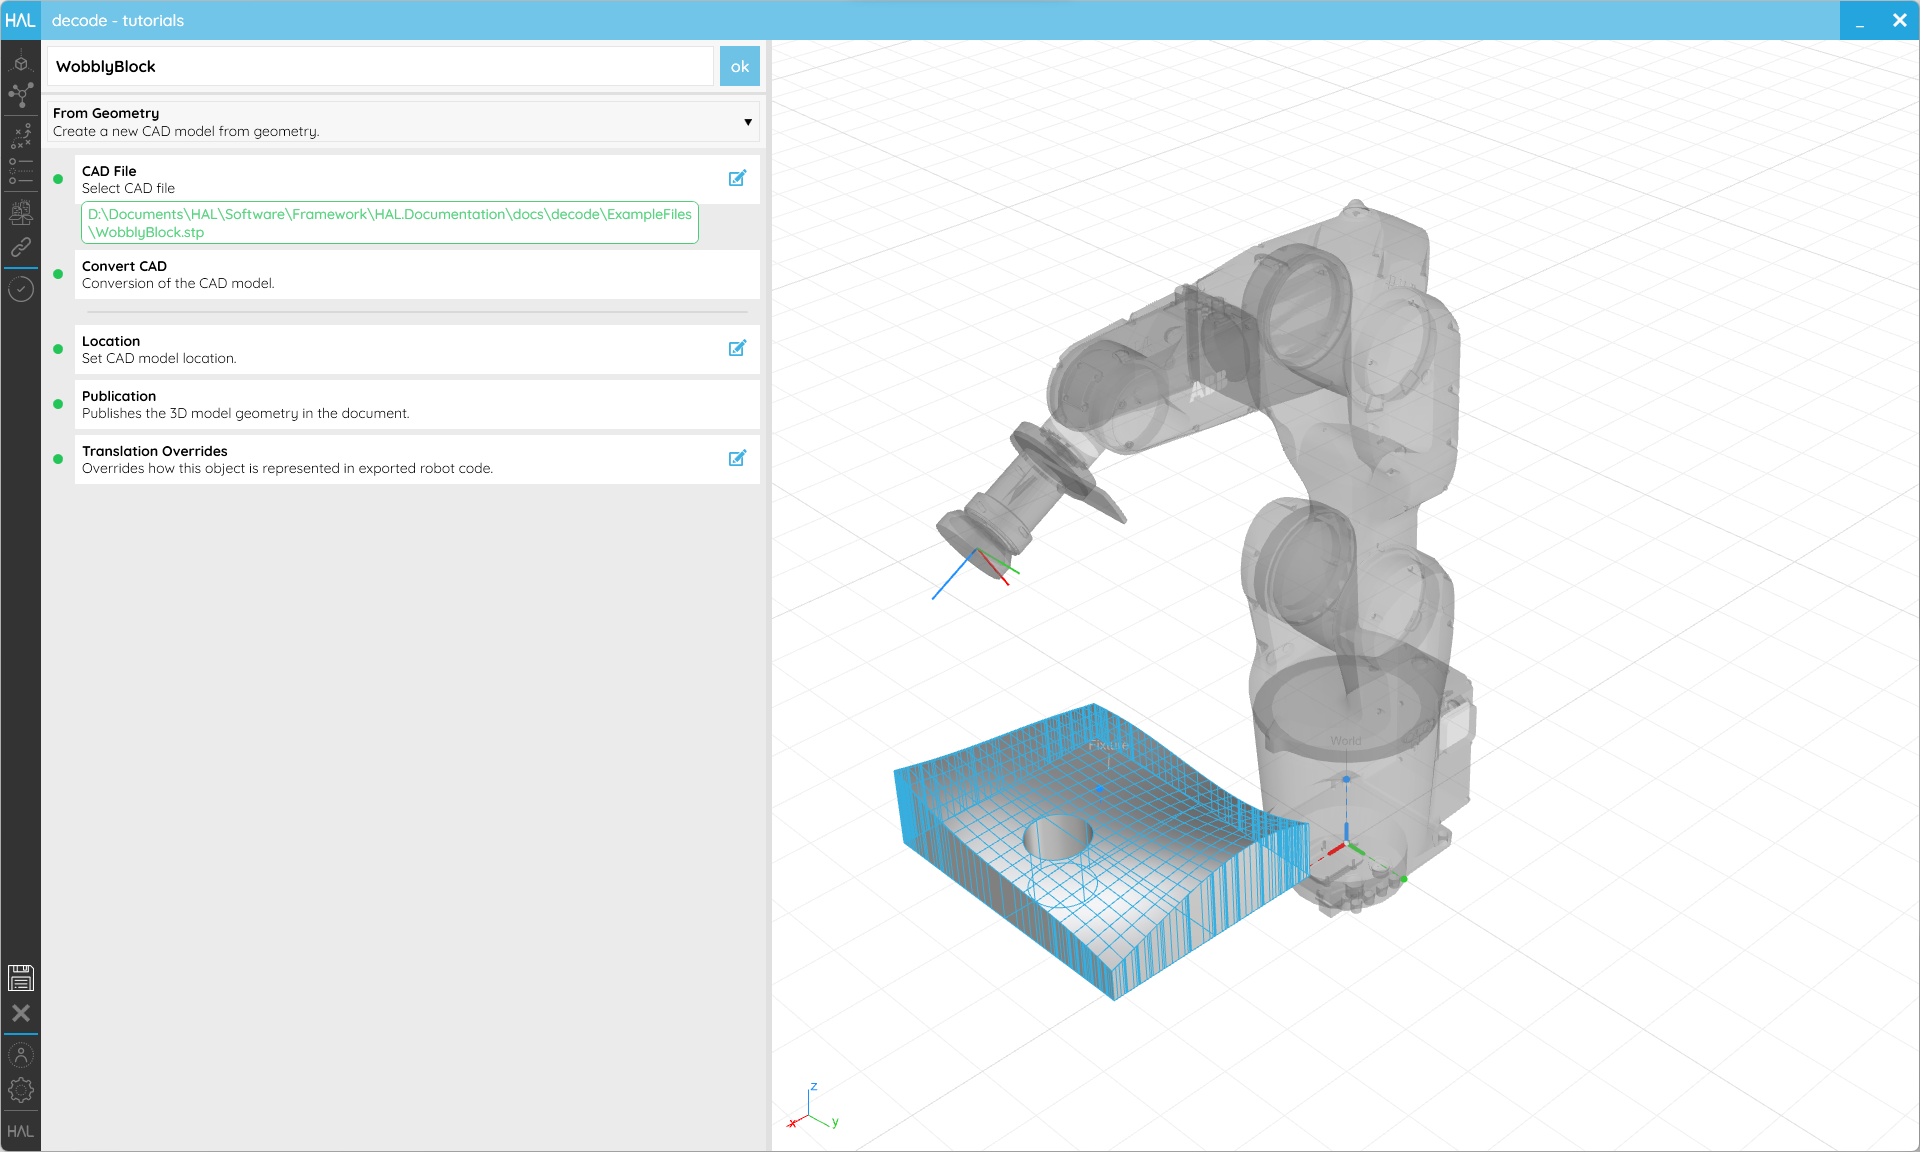
Task: Click the ok button beside the name
Action: (740, 66)
